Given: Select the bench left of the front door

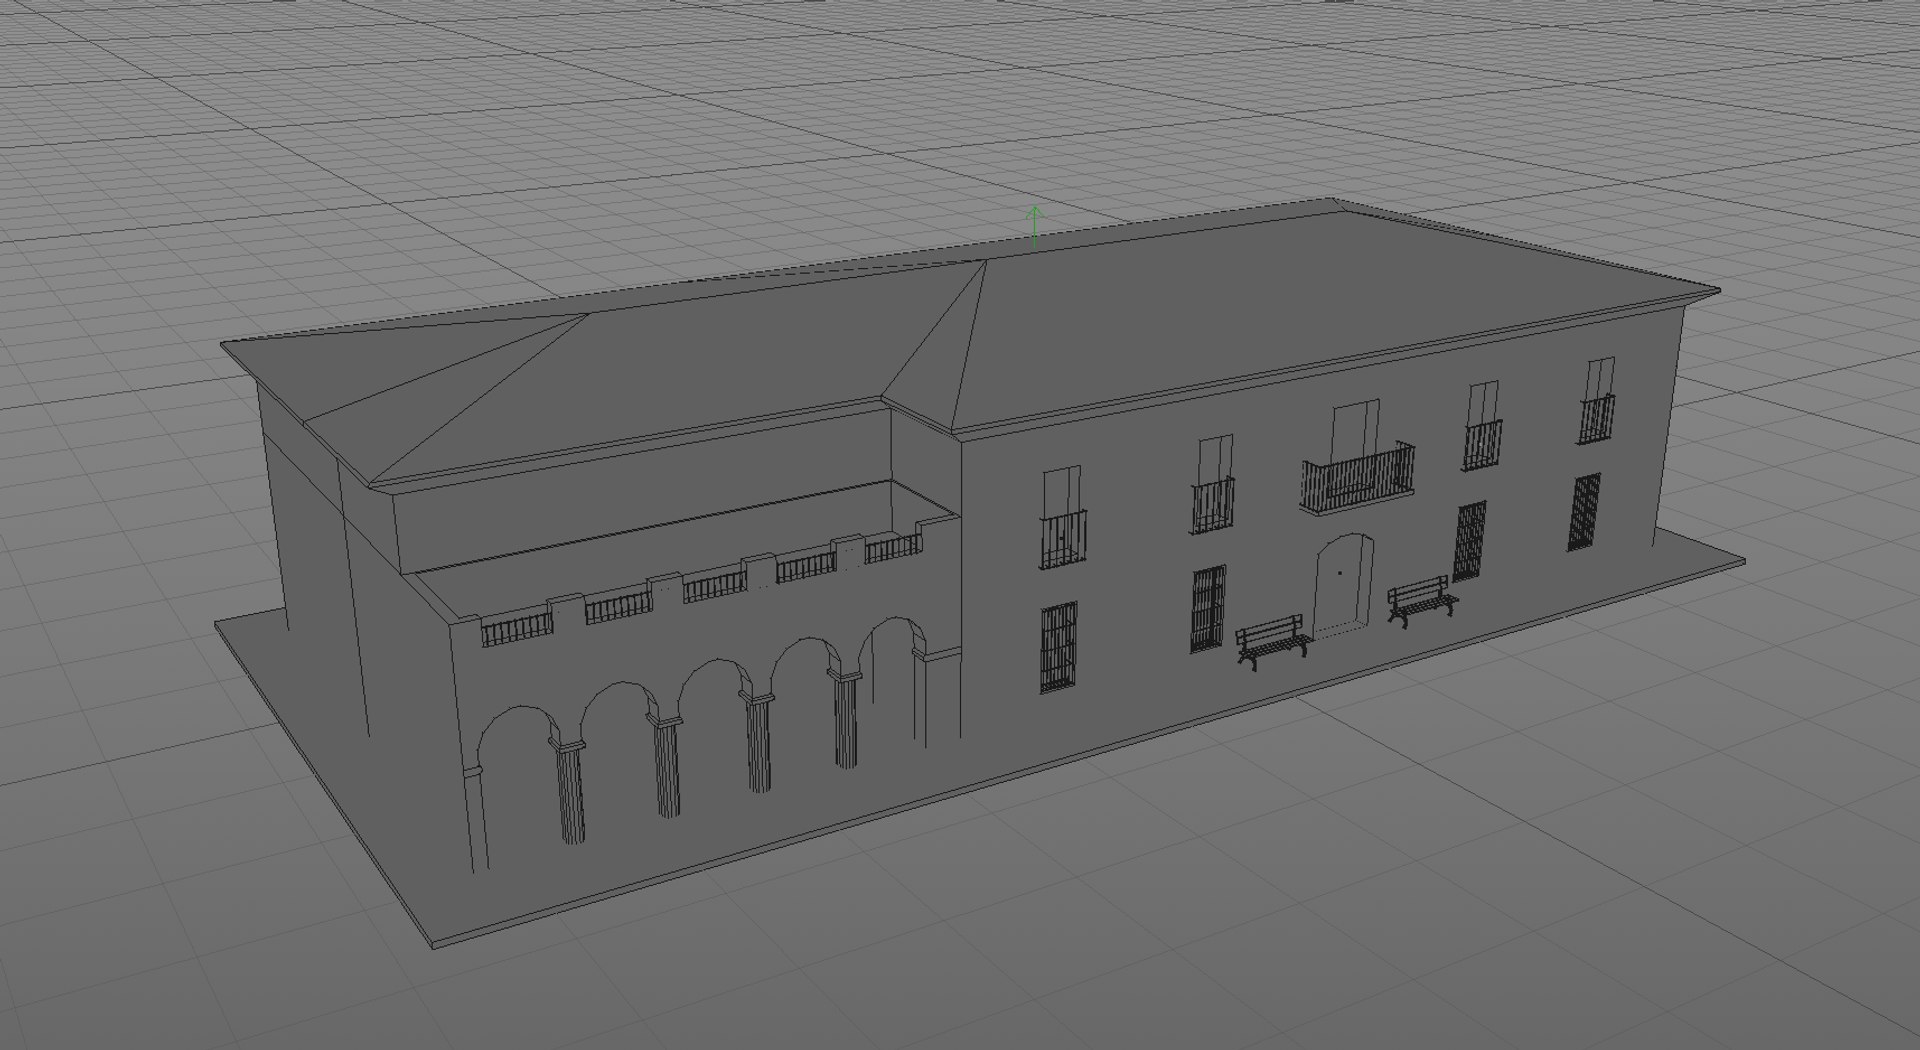Looking at the screenshot, I should (1273, 641).
